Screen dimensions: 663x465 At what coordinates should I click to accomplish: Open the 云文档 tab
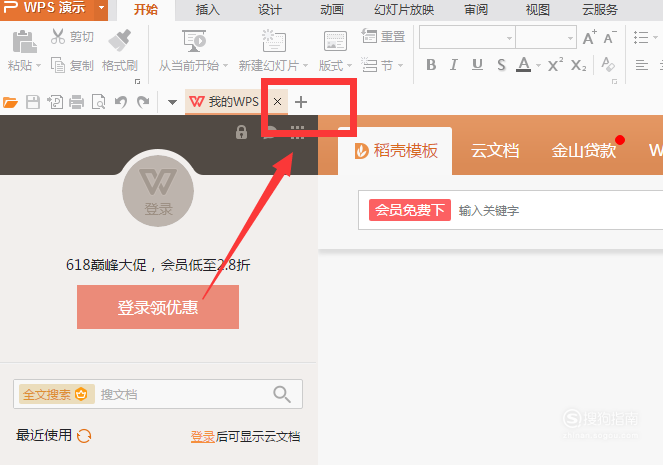(x=495, y=151)
